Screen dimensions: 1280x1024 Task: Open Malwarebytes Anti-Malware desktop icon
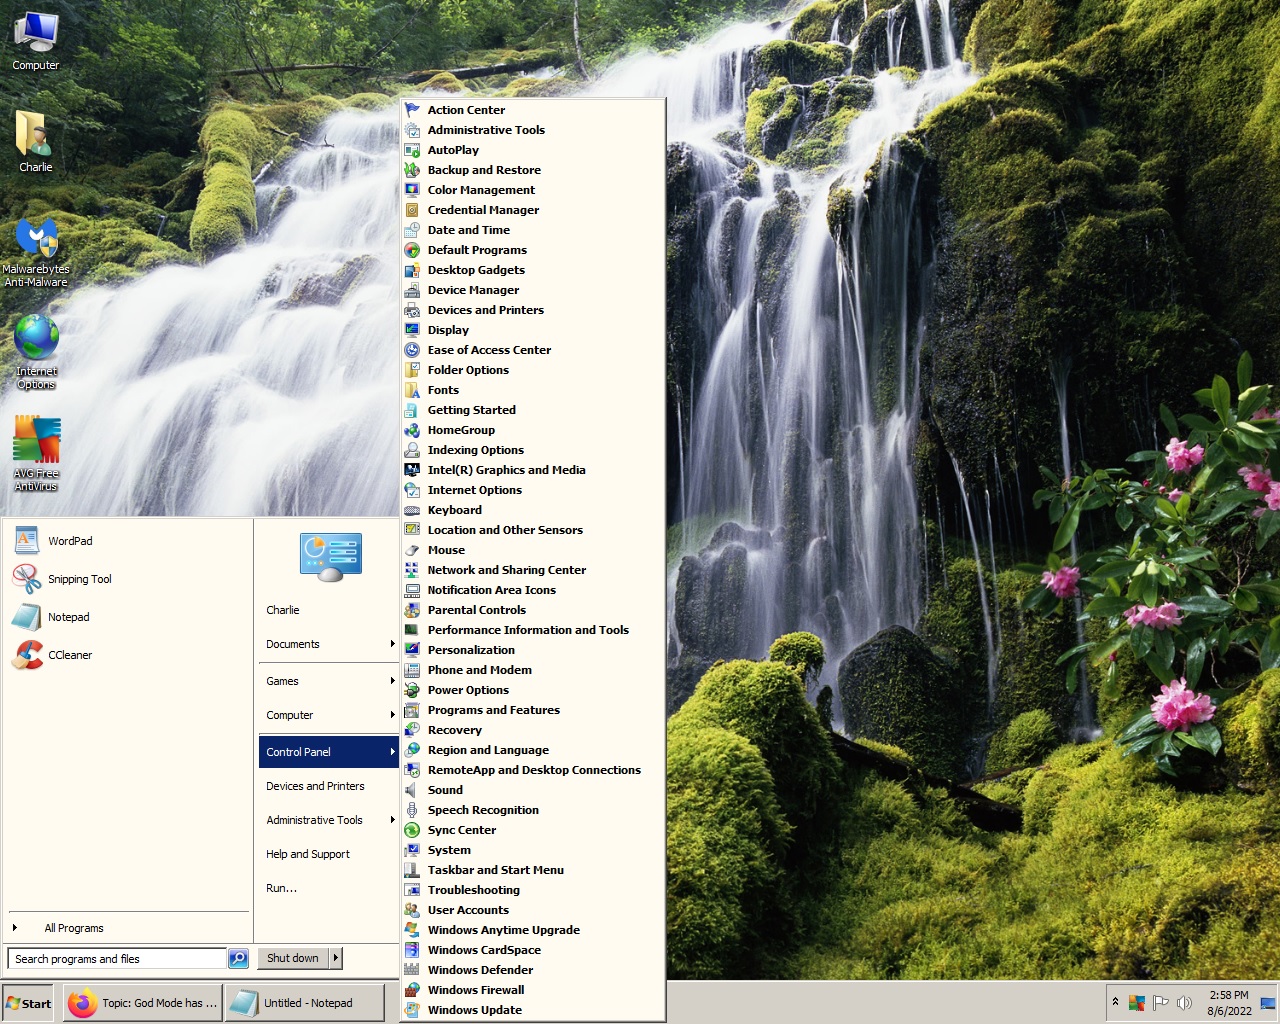(x=36, y=240)
